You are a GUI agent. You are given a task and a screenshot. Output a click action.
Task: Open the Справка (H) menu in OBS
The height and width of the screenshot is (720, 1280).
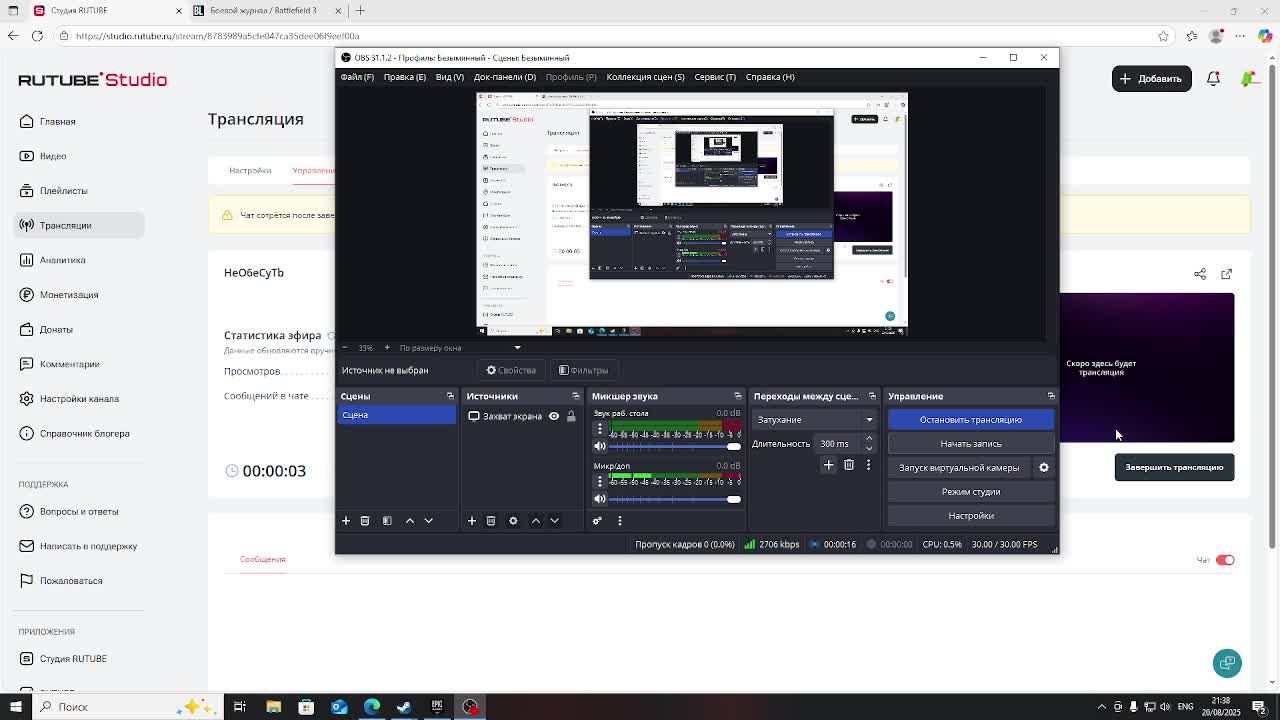point(770,77)
